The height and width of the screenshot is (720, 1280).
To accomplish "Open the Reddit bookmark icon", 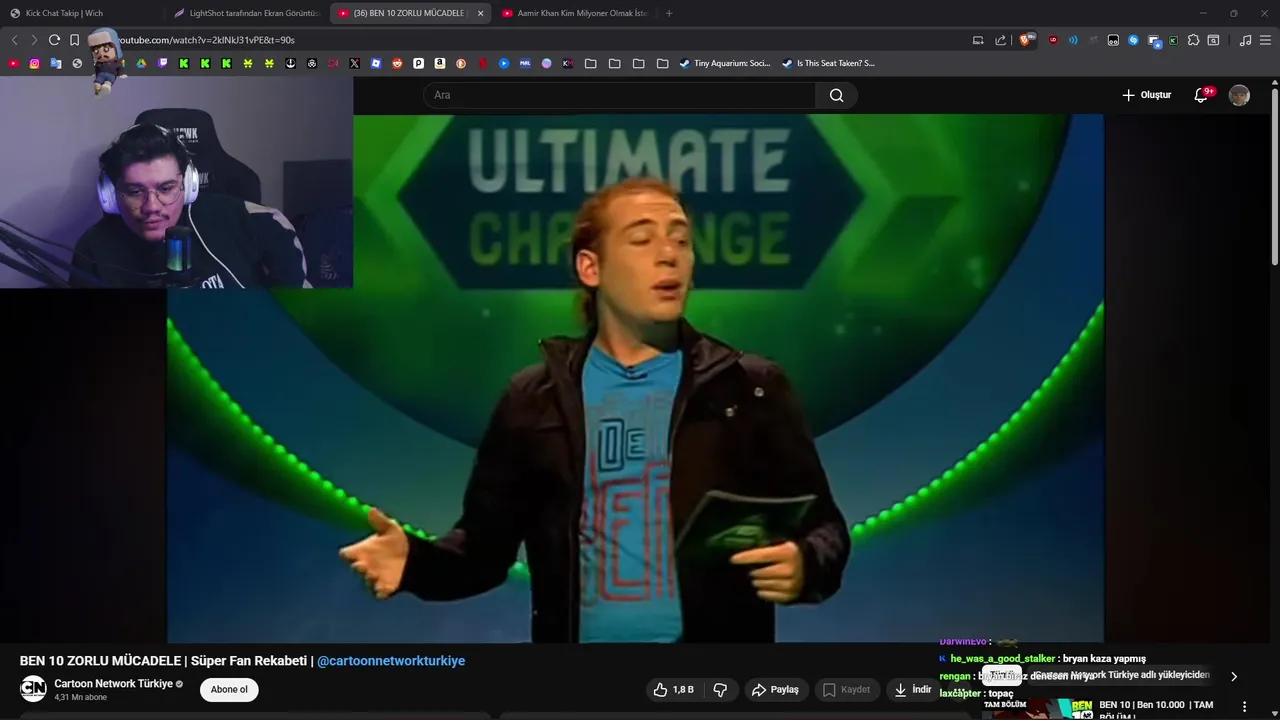I will click(x=397, y=63).
